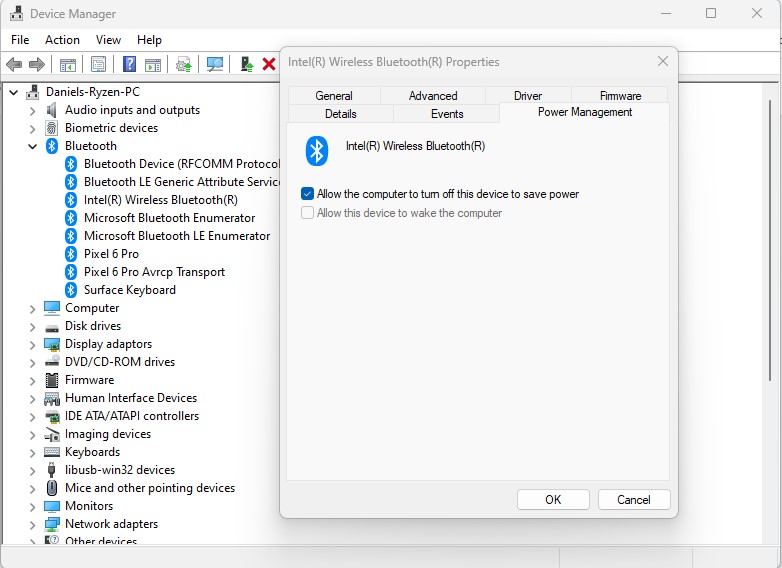Image resolution: width=782 pixels, height=568 pixels.
Task: Expand the Keyboards category
Action: (32, 453)
